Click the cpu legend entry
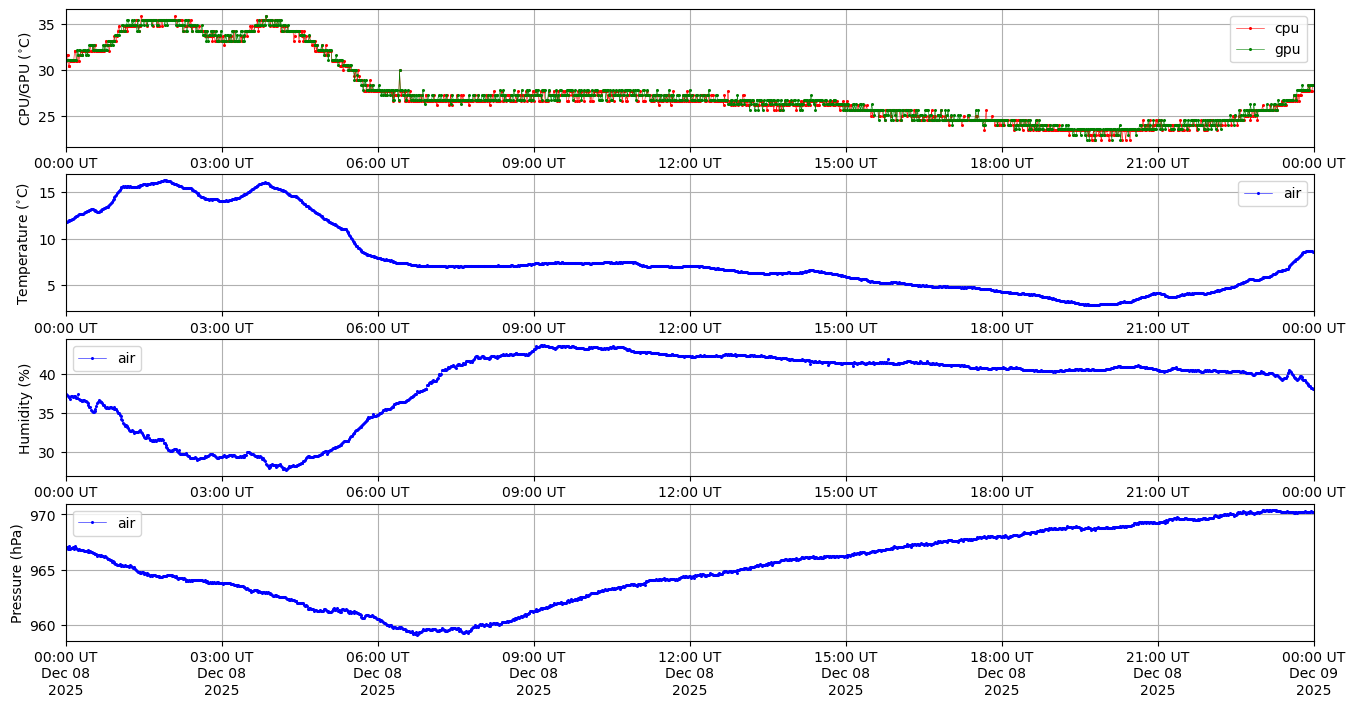The image size is (1355, 707). click(x=1285, y=28)
